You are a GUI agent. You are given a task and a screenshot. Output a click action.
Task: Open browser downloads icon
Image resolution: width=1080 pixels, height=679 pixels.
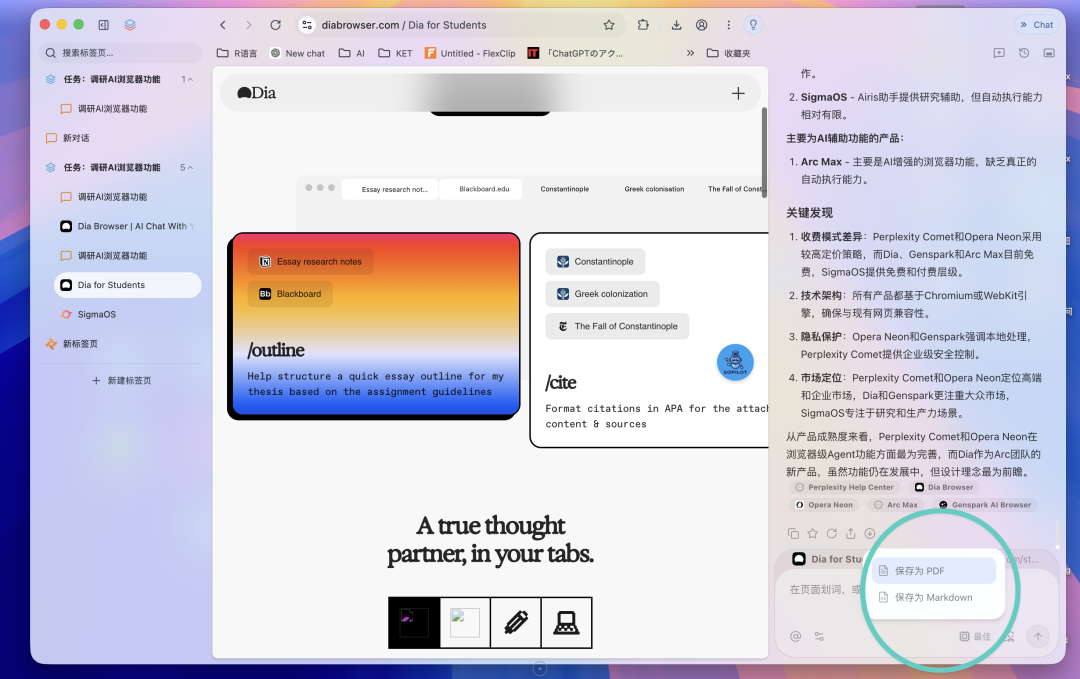click(676, 25)
